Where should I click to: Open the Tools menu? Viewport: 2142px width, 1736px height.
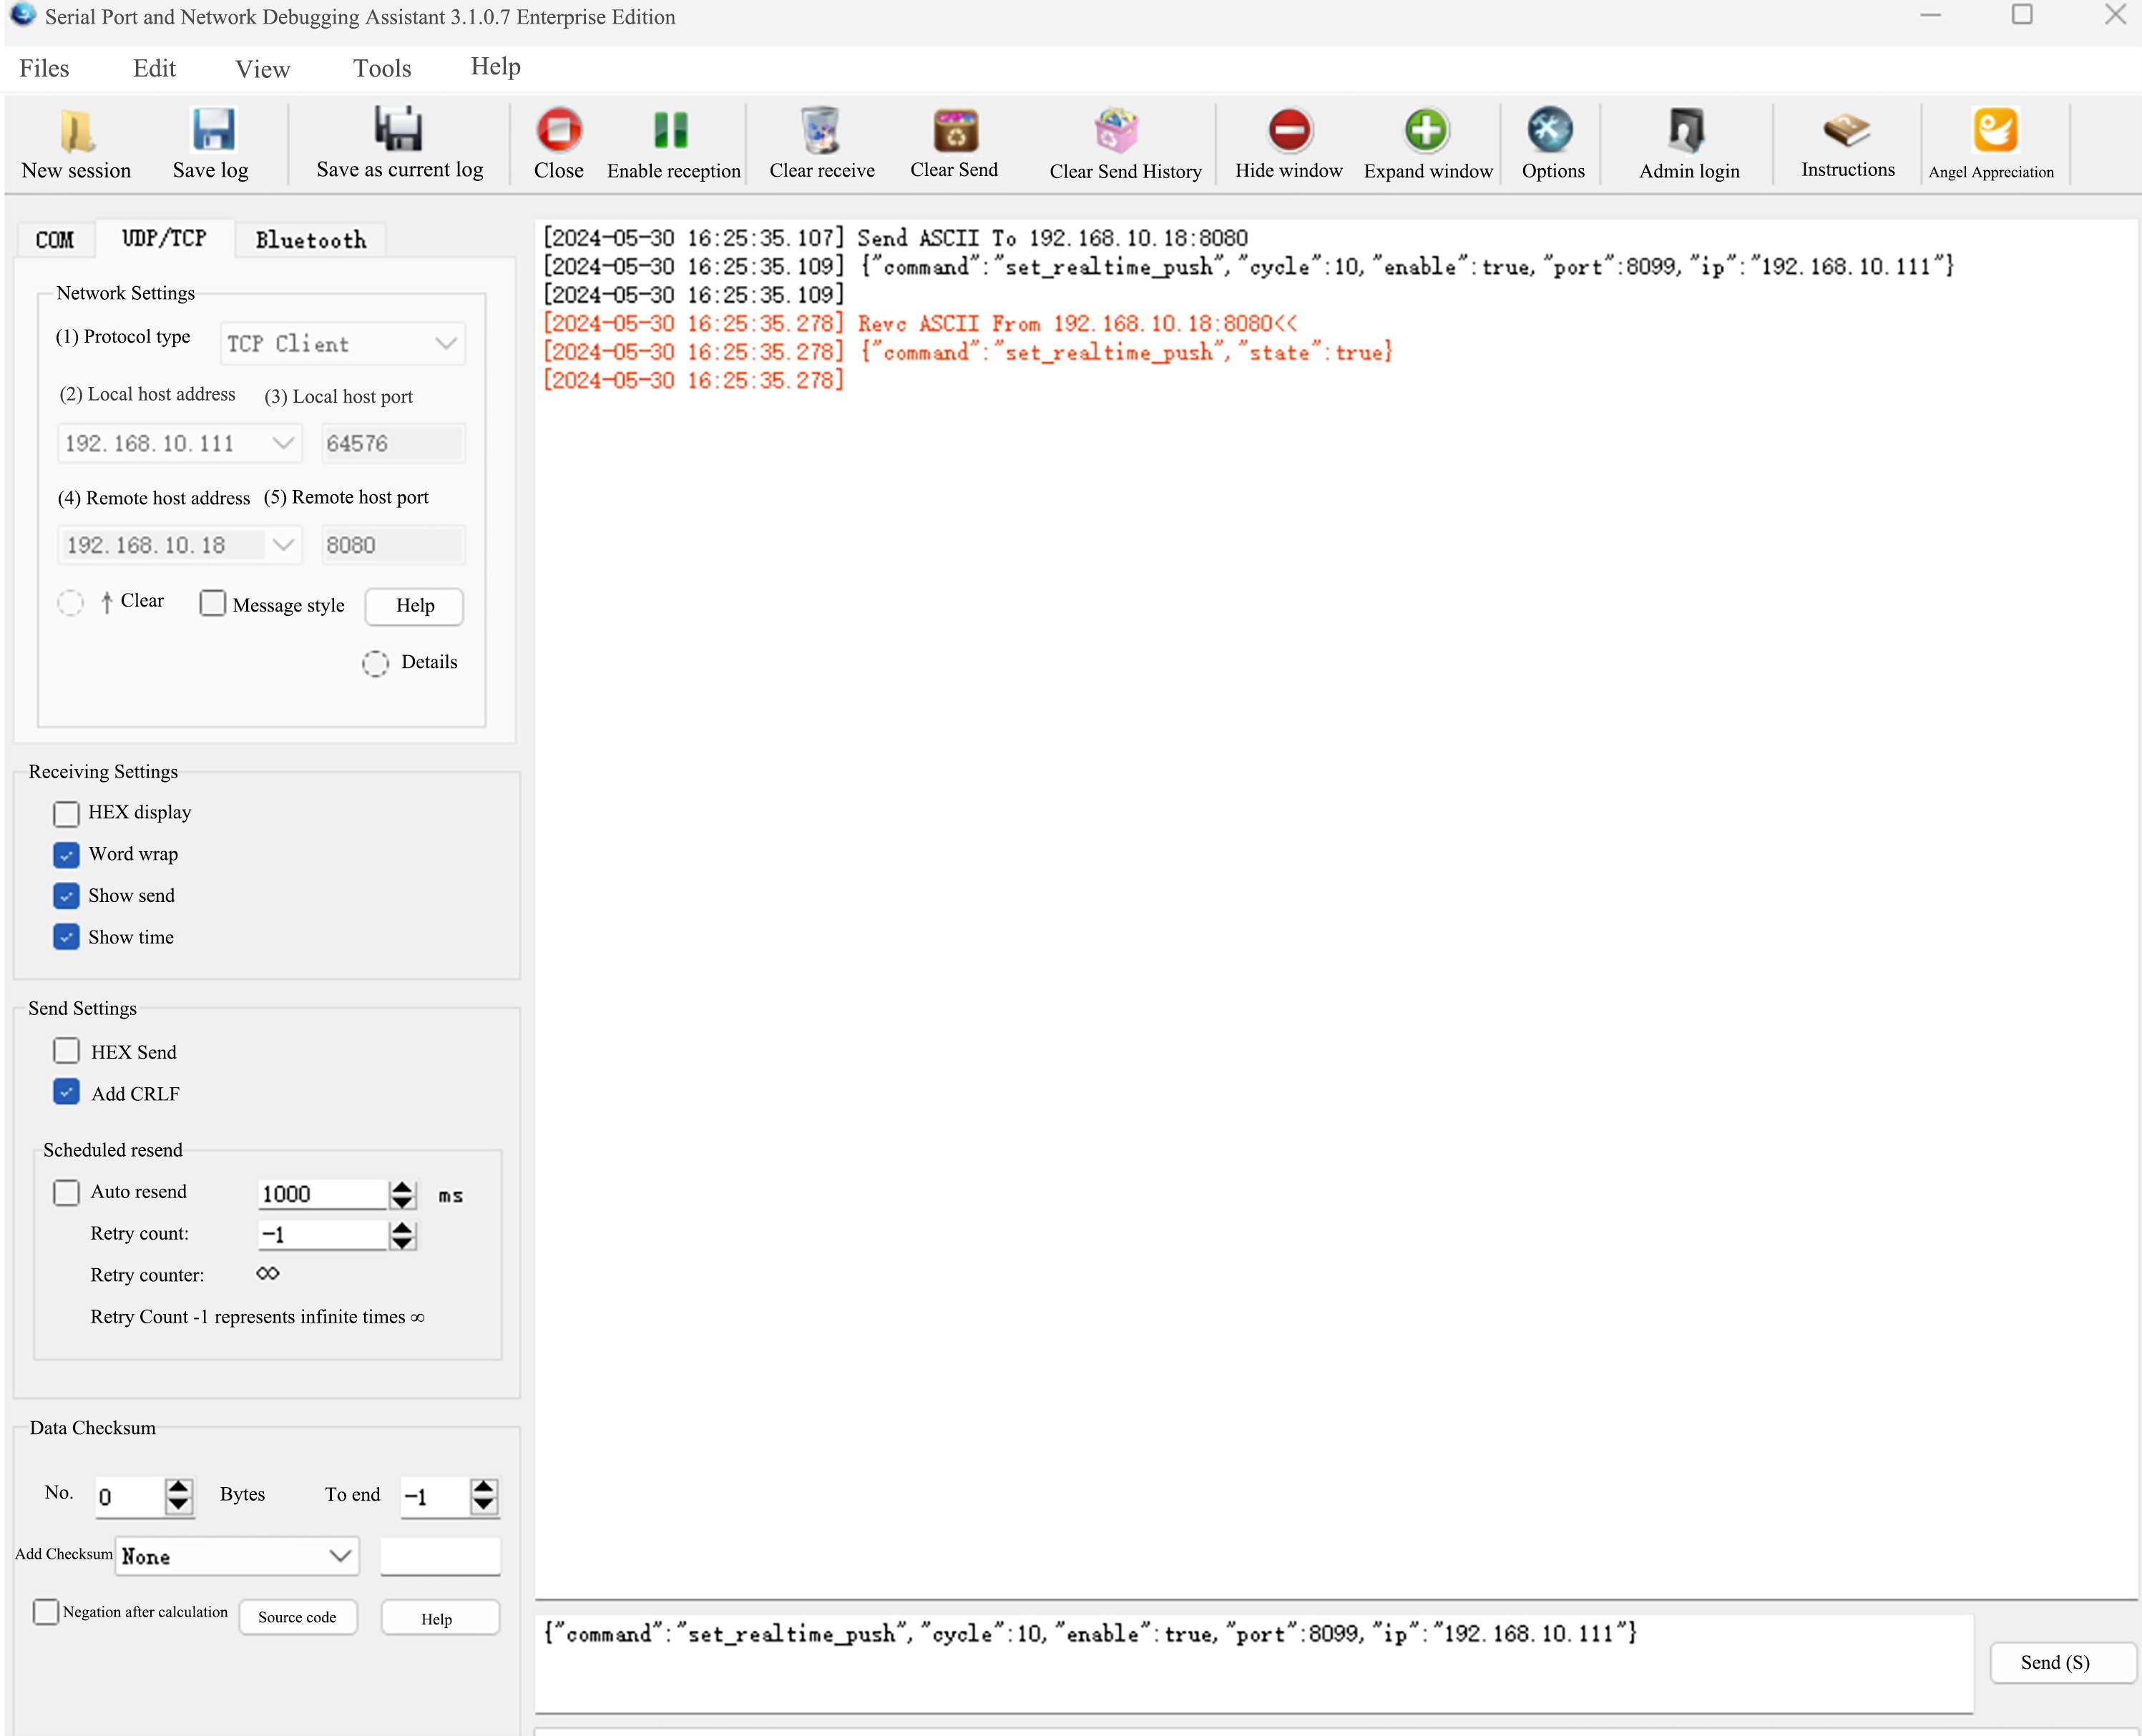pyautogui.click(x=382, y=68)
